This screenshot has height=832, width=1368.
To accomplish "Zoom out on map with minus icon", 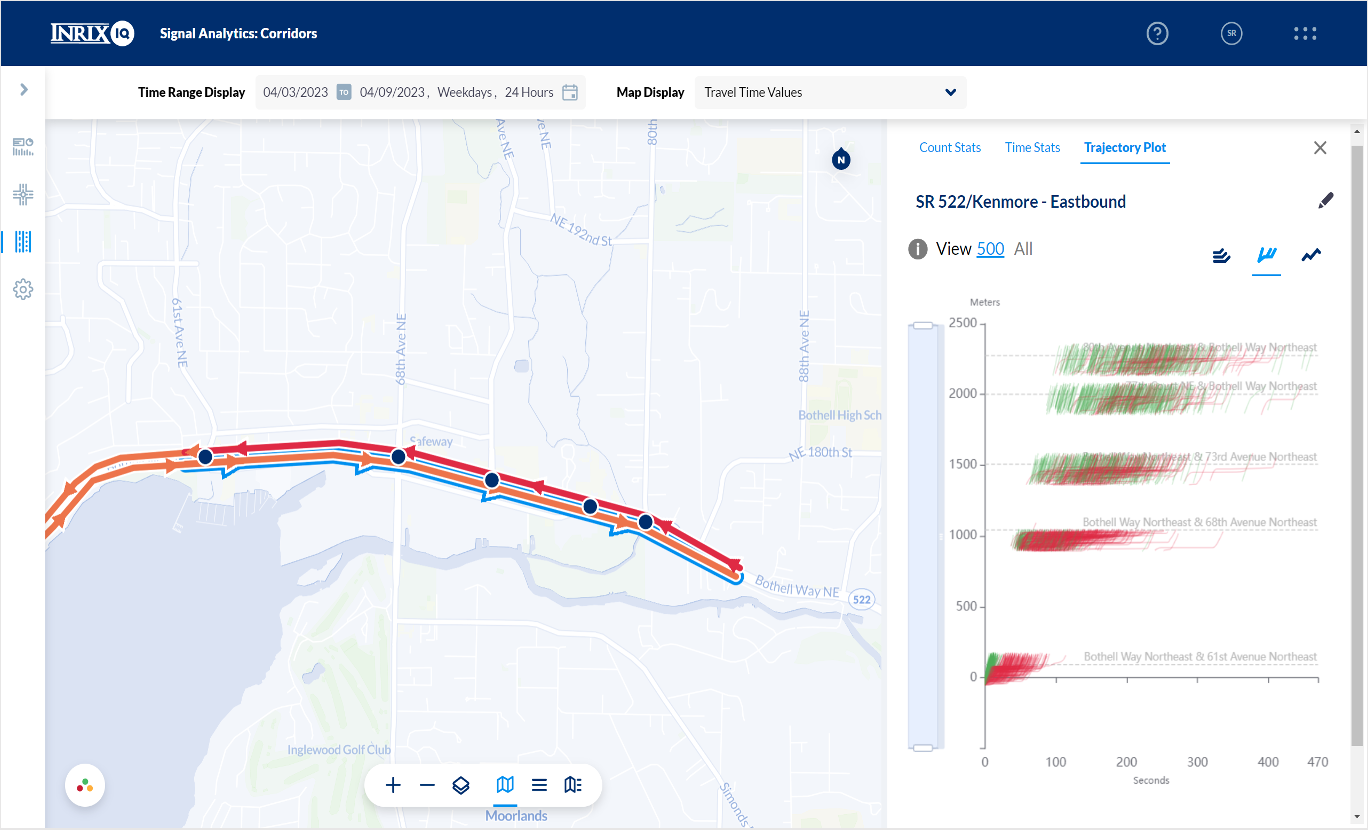I will click(x=427, y=785).
